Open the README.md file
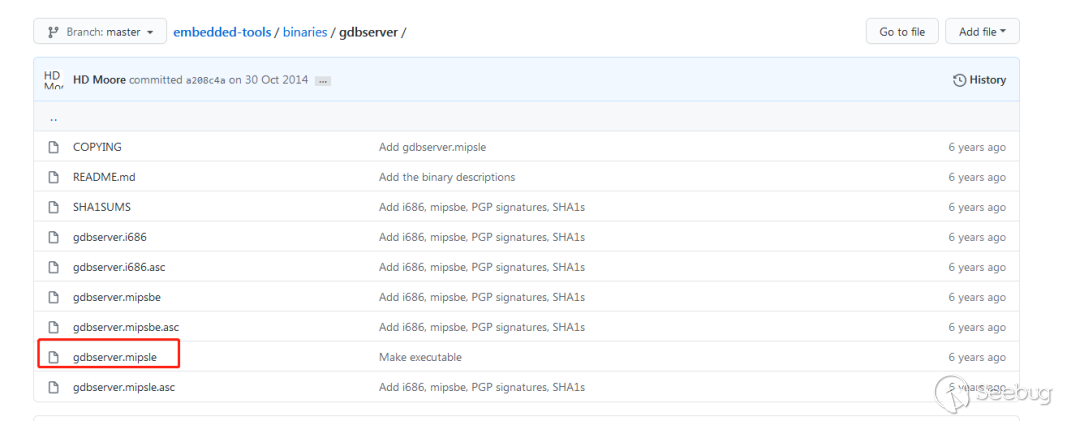 104,177
